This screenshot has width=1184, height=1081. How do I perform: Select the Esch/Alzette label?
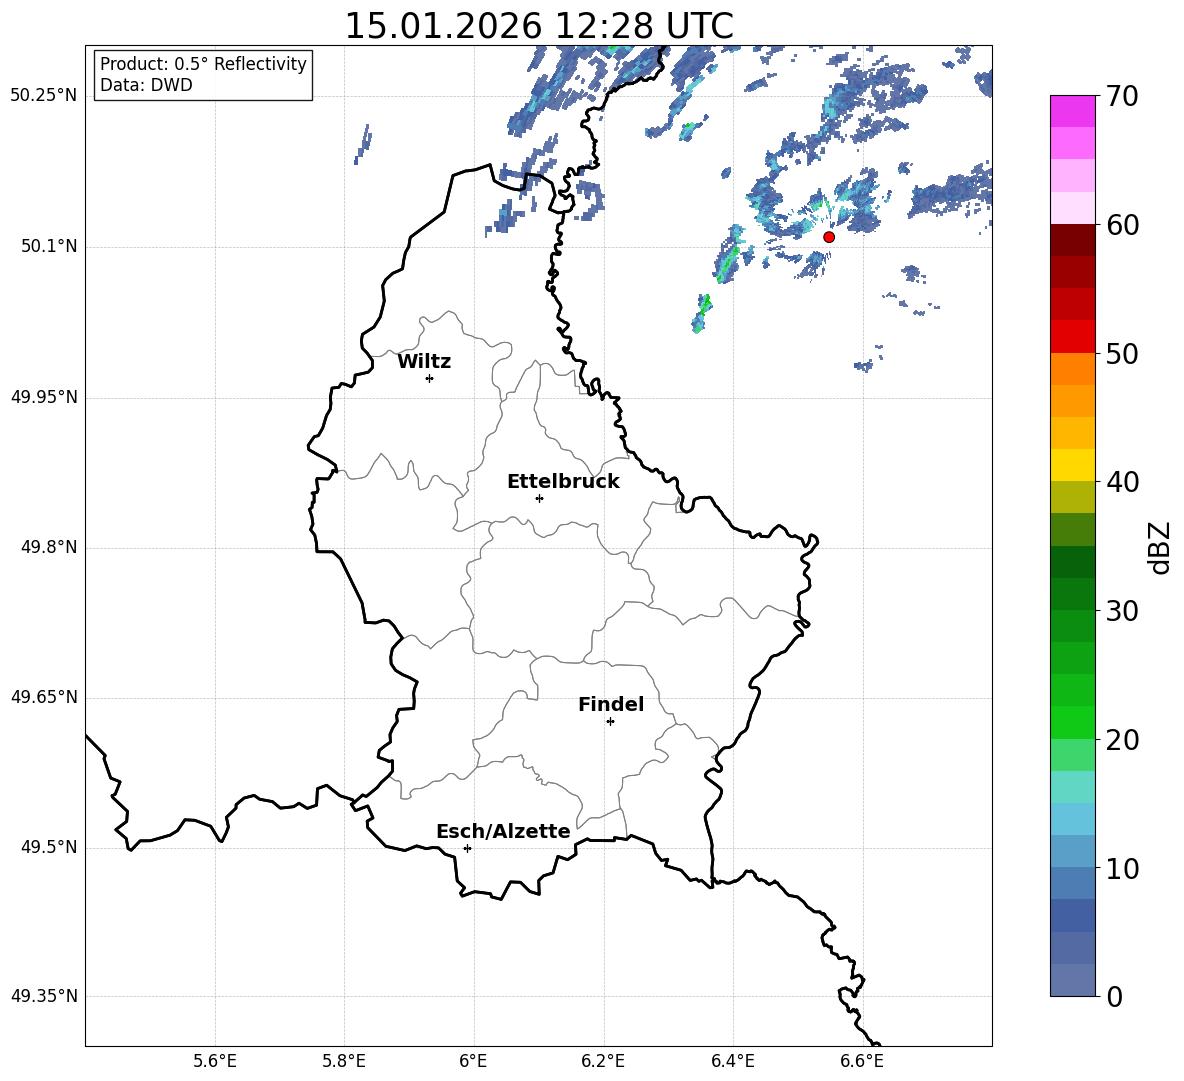(x=503, y=831)
